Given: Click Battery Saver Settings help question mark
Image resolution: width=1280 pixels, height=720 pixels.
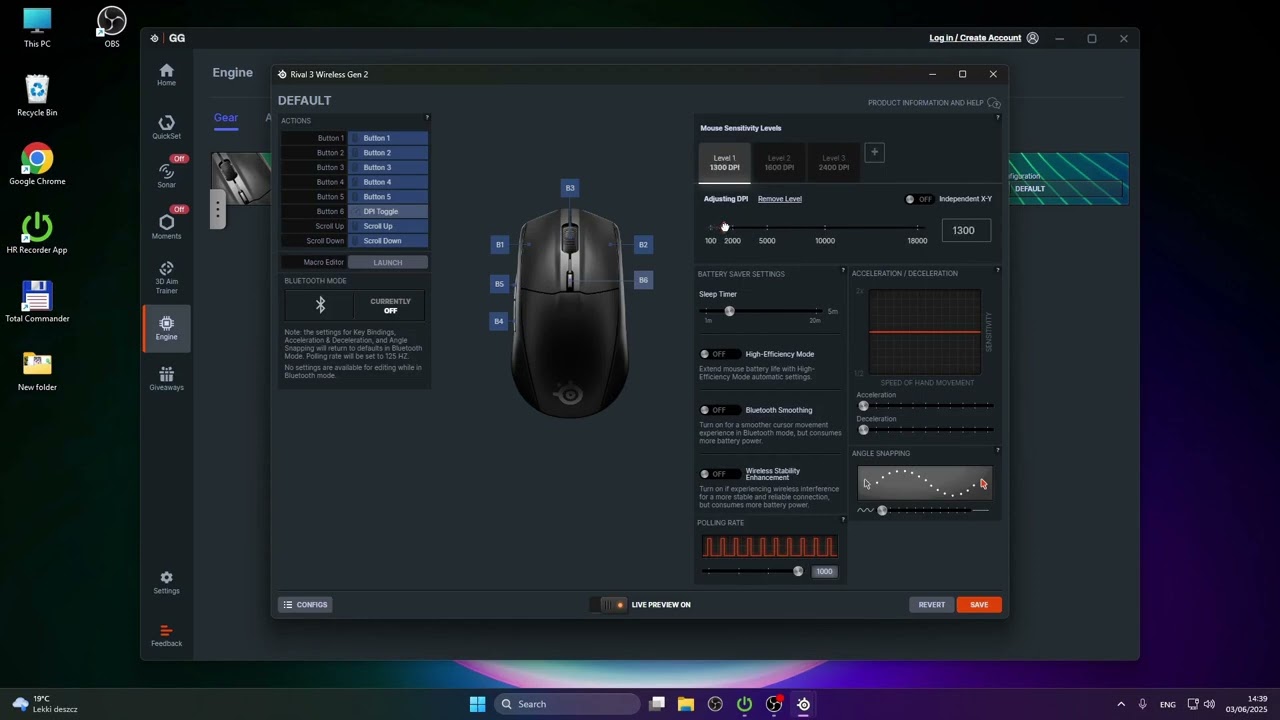Looking at the screenshot, I should point(843,271).
